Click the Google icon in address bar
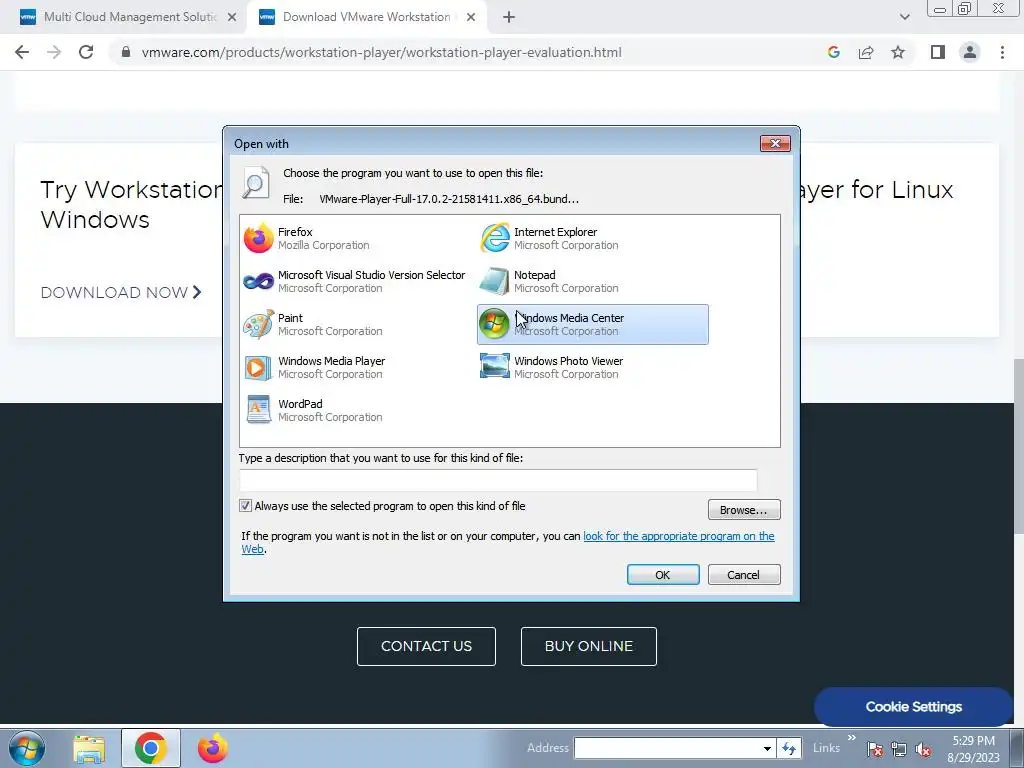The width and height of the screenshot is (1024, 768). pos(833,52)
